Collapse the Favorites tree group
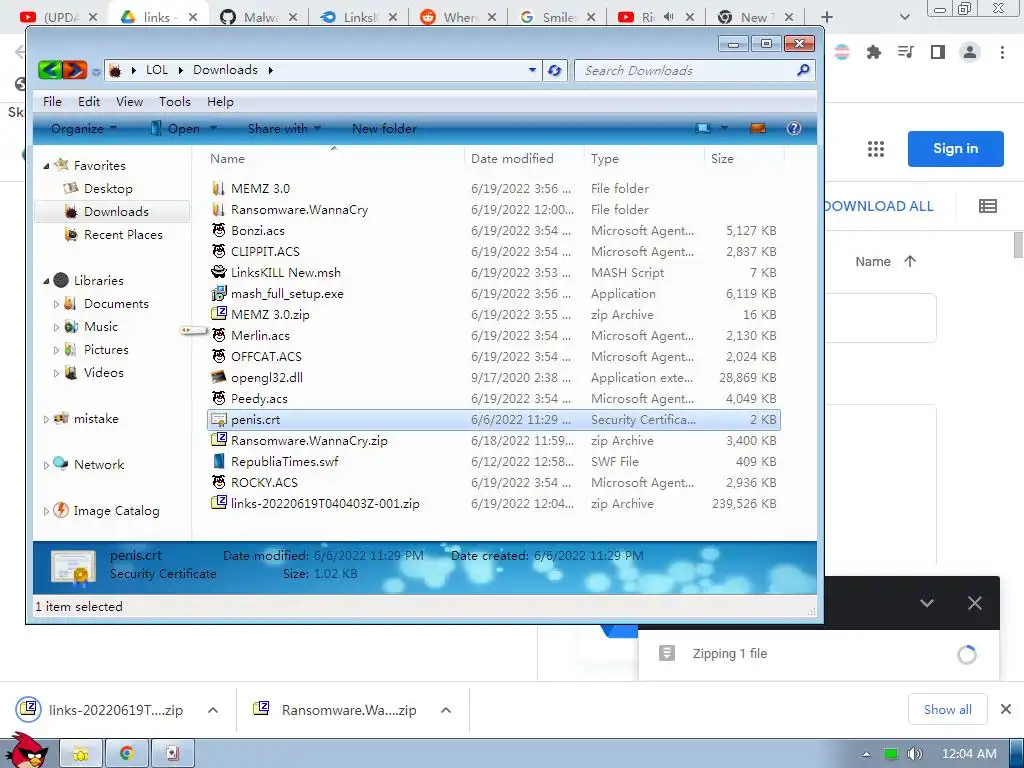This screenshot has width=1024, height=768. point(46,166)
